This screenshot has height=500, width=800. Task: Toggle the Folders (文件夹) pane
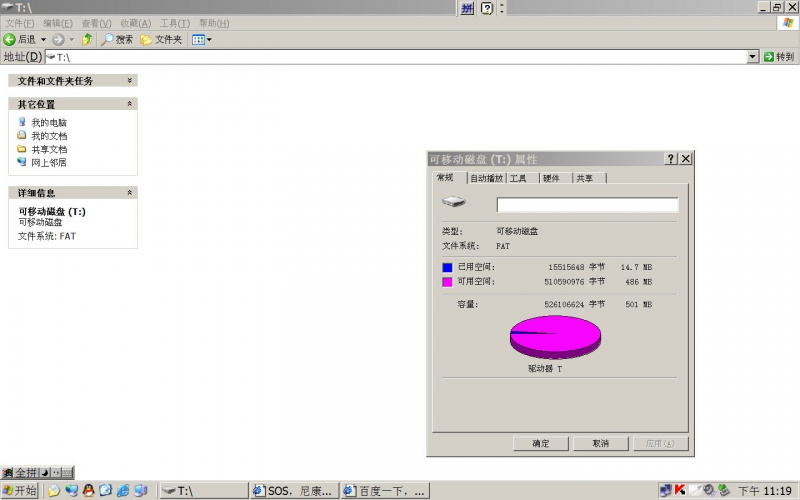146,39
